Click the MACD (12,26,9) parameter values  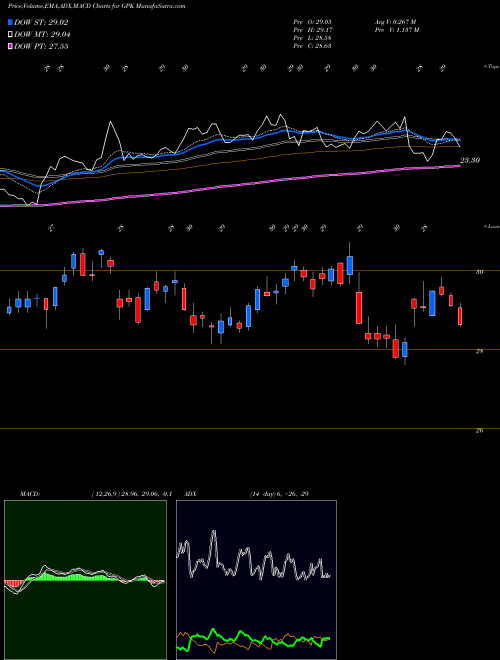pyautogui.click(x=132, y=494)
